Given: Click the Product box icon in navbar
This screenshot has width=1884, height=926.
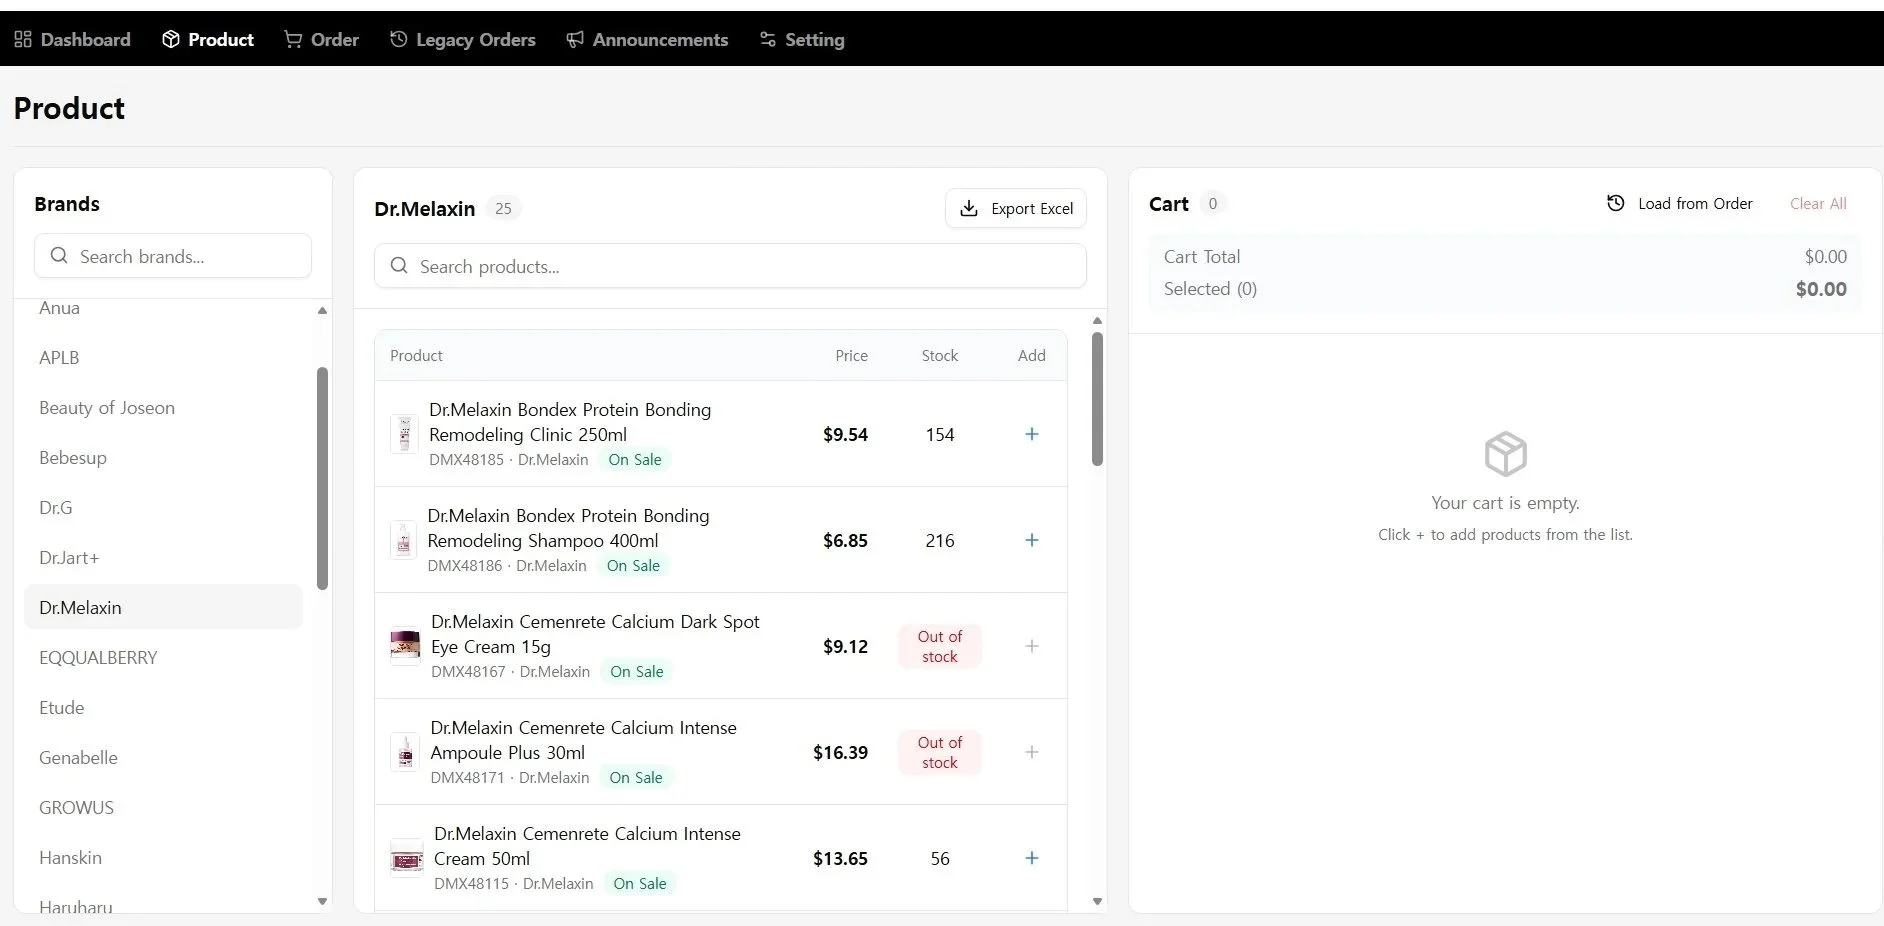Looking at the screenshot, I should [x=171, y=40].
